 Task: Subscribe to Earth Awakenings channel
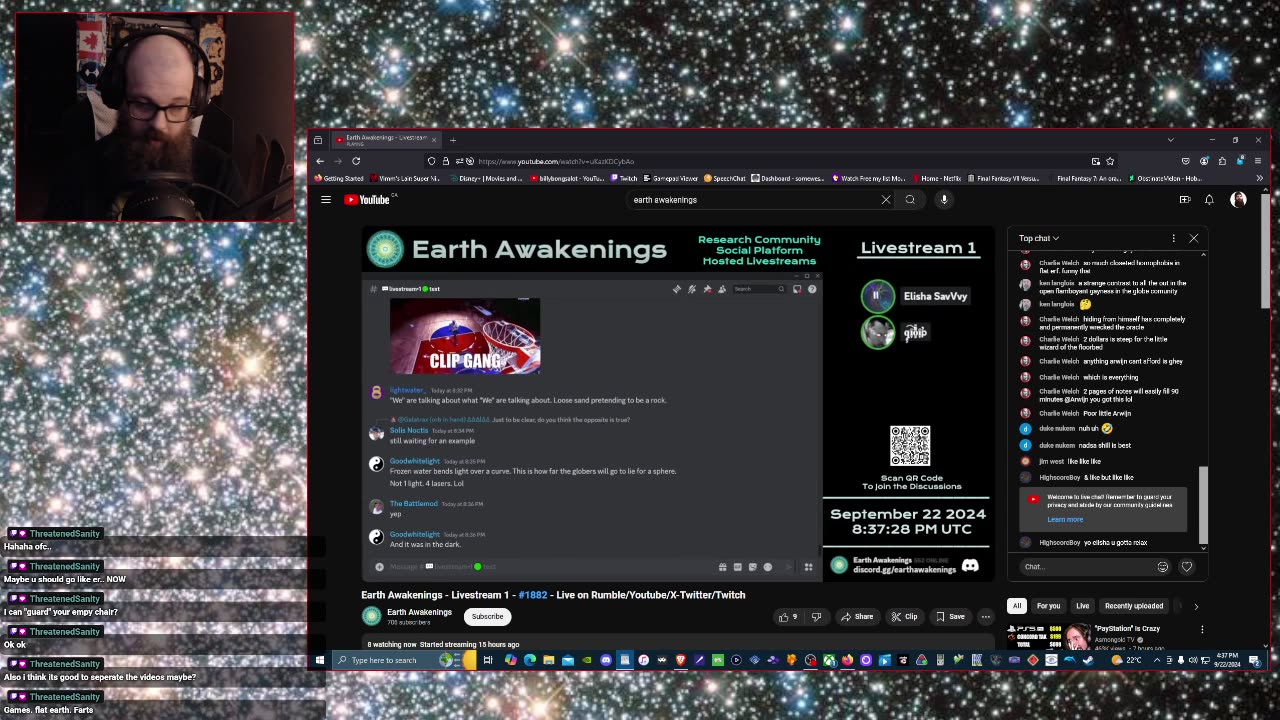click(x=488, y=616)
